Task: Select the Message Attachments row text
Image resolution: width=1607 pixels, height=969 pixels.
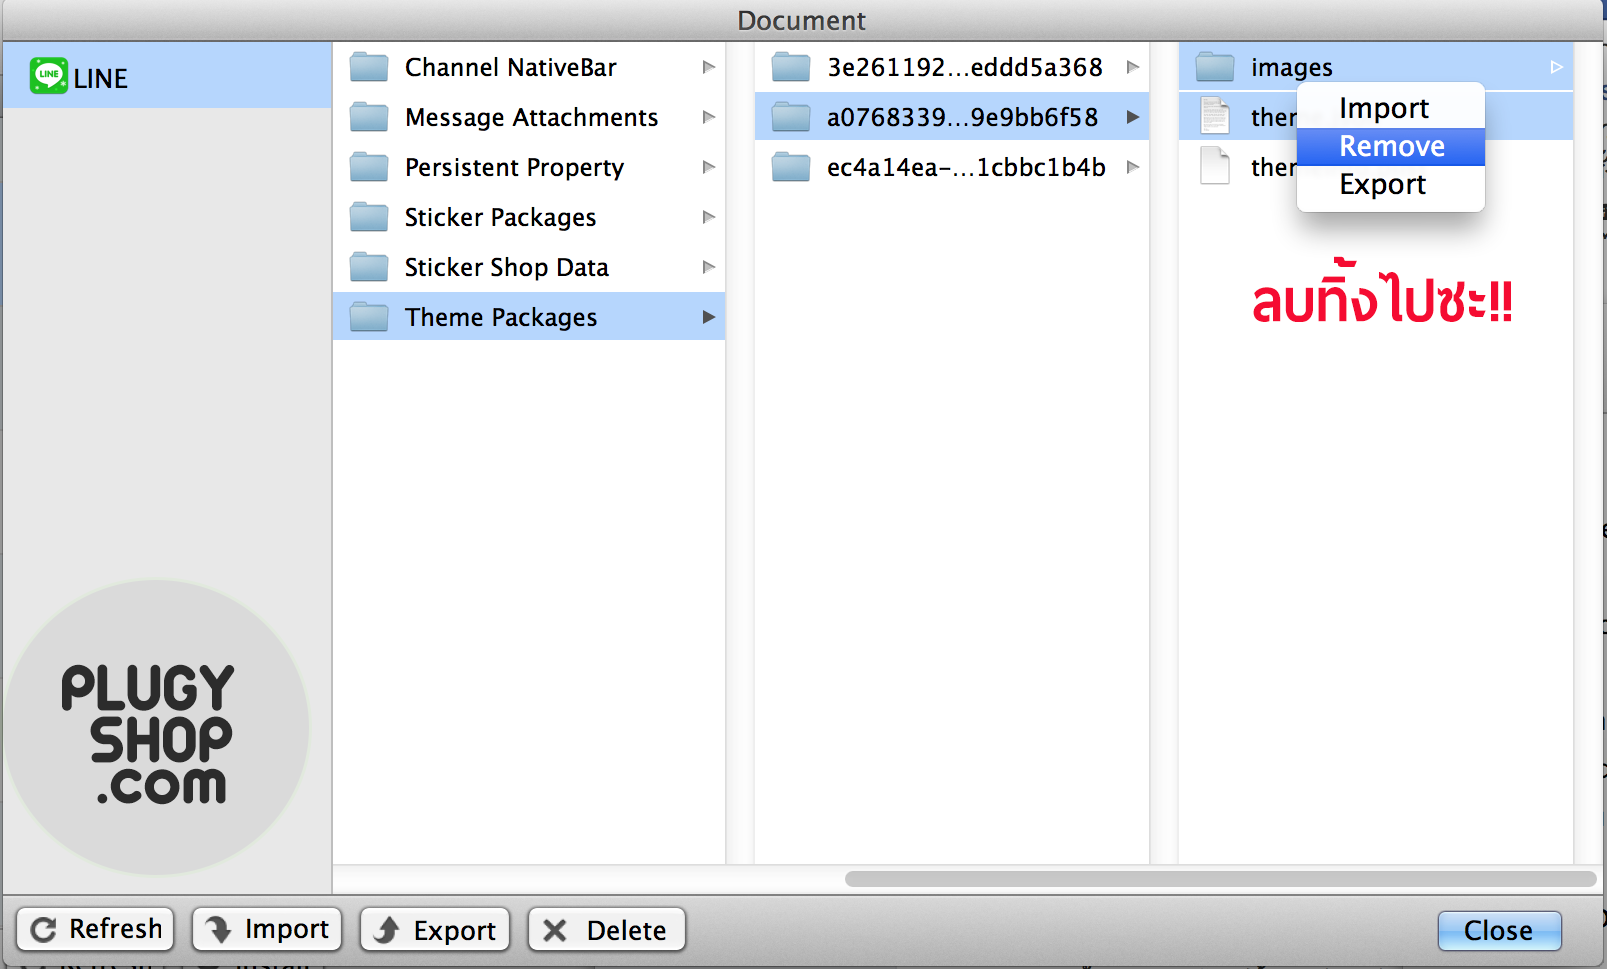Action: [x=531, y=117]
